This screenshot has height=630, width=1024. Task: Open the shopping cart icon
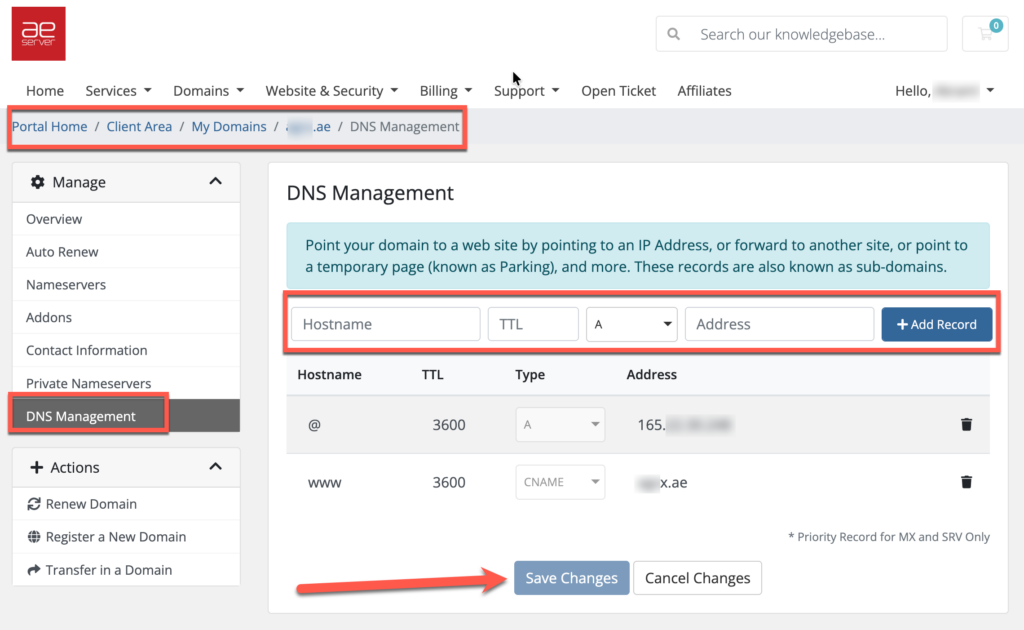(985, 34)
